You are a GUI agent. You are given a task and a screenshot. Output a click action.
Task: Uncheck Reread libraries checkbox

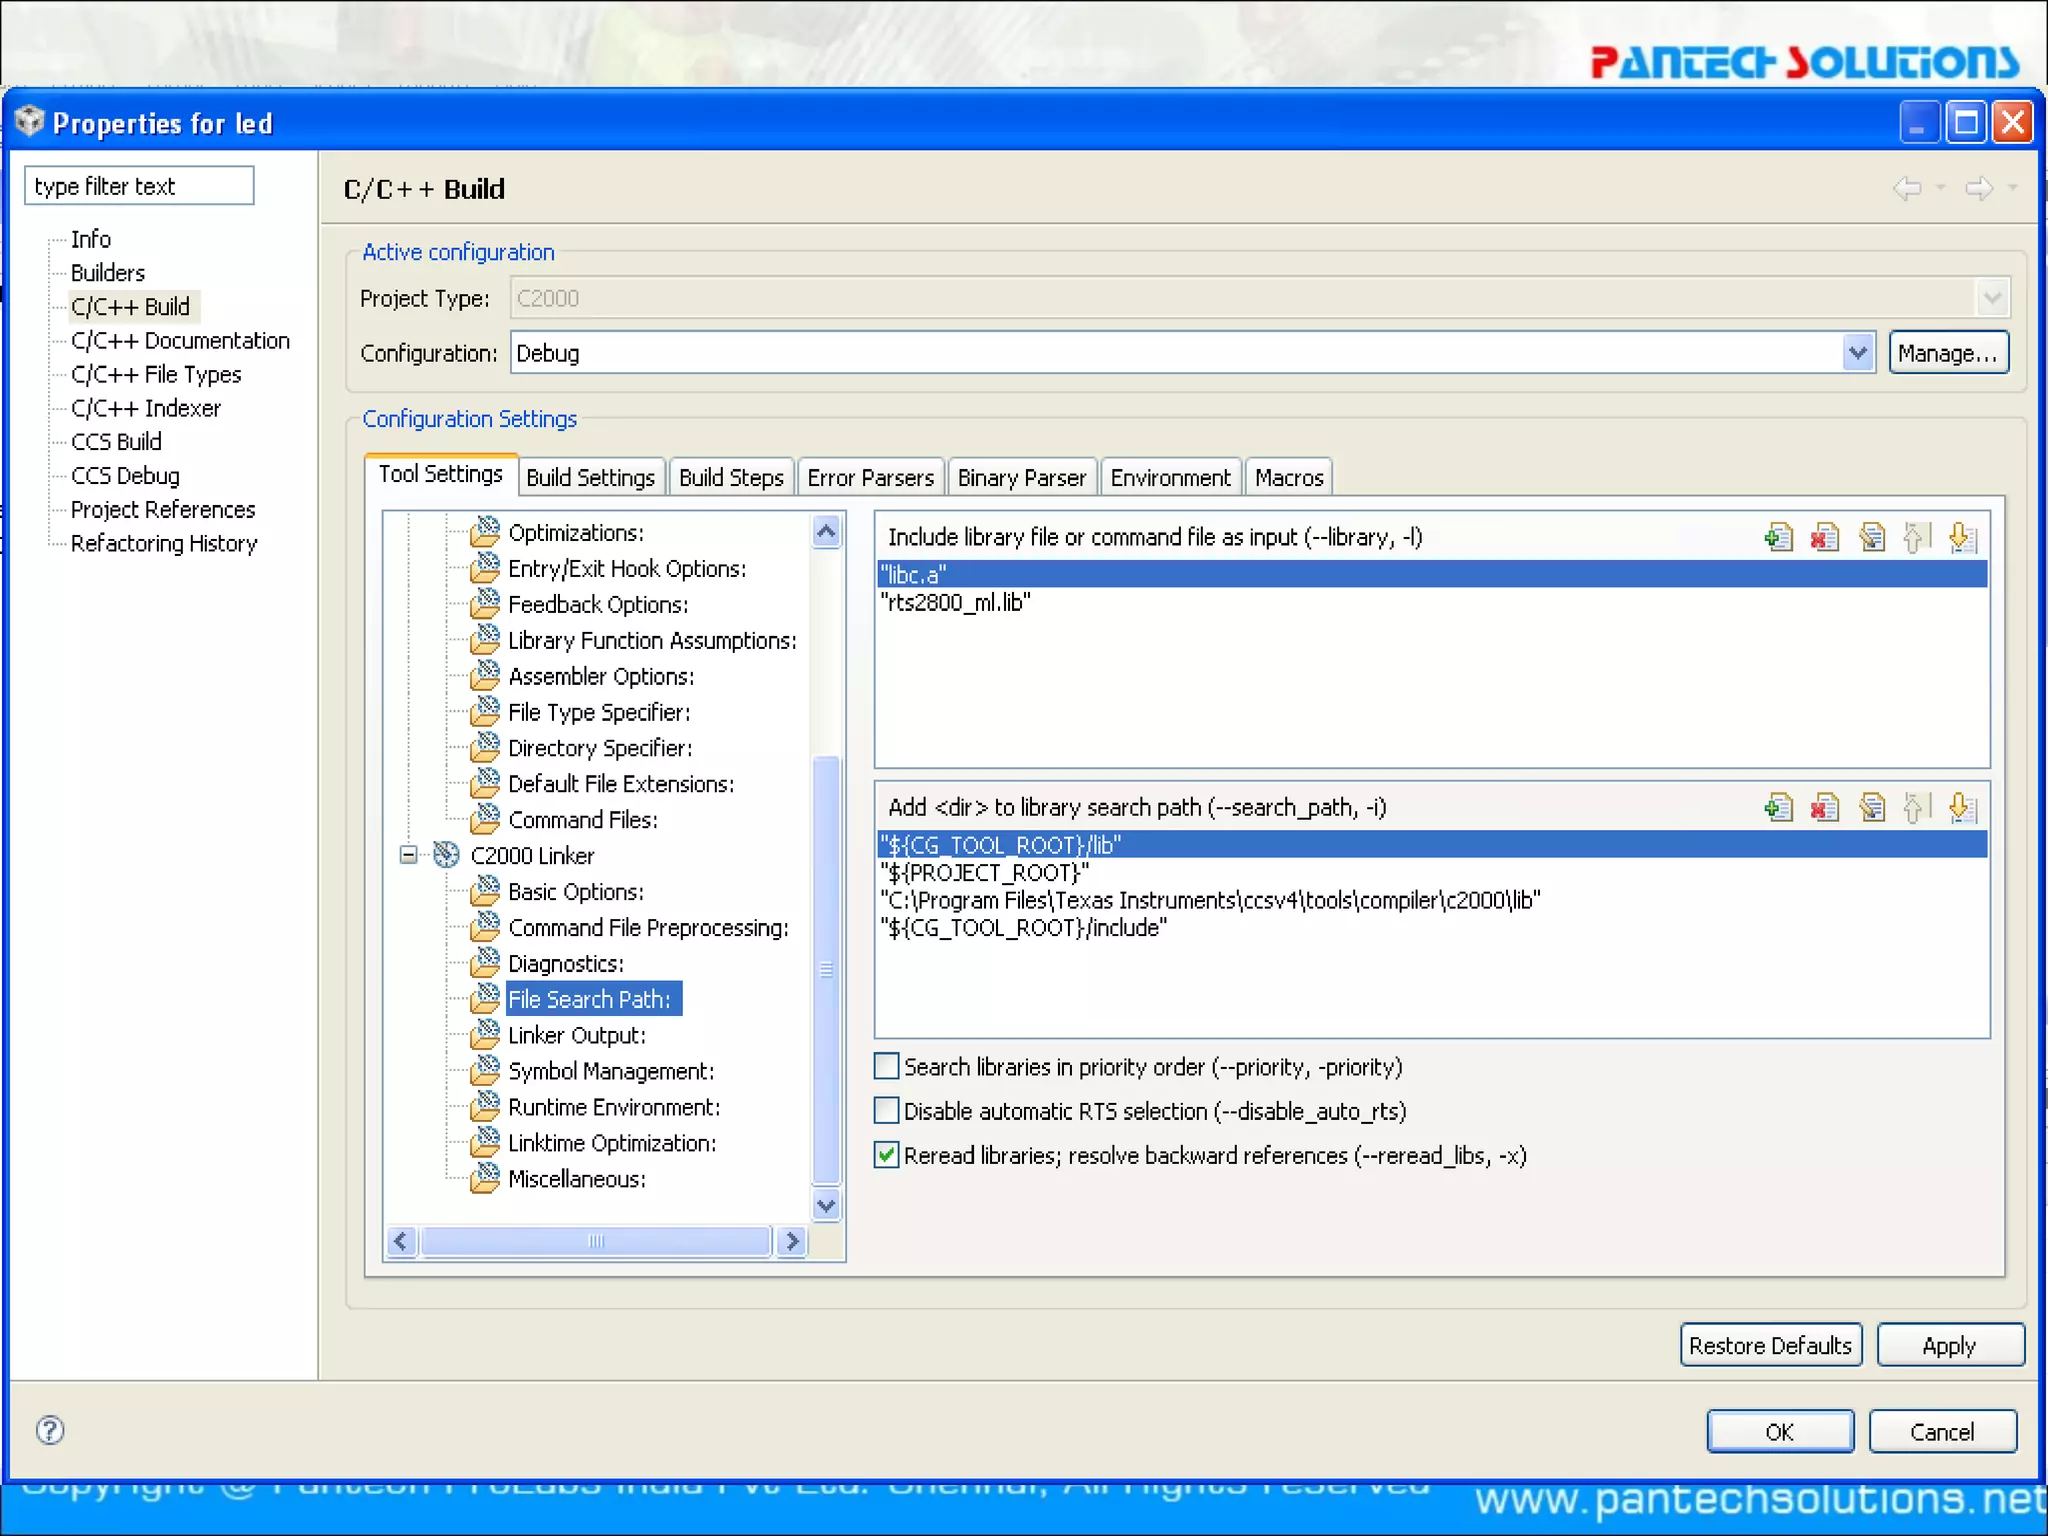click(887, 1155)
